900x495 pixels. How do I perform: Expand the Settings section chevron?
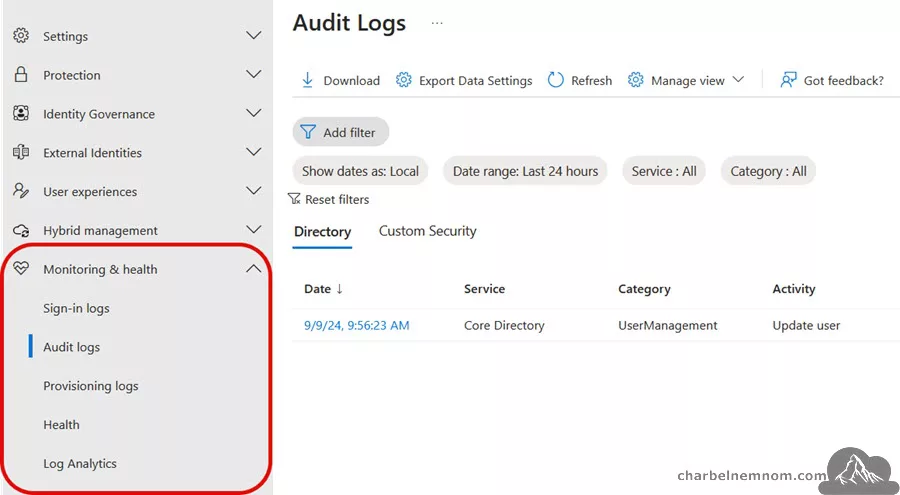pos(254,36)
